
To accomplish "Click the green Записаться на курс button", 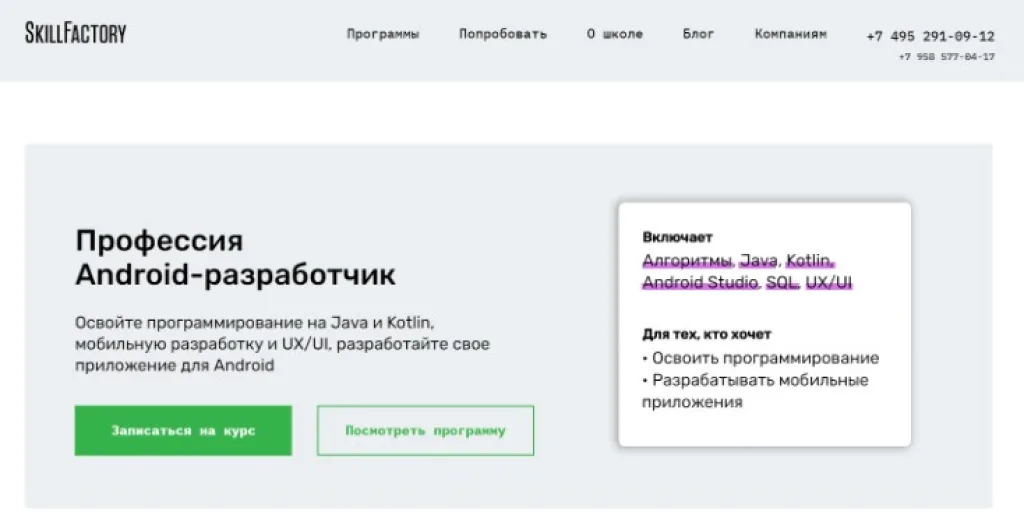I will 184,430.
